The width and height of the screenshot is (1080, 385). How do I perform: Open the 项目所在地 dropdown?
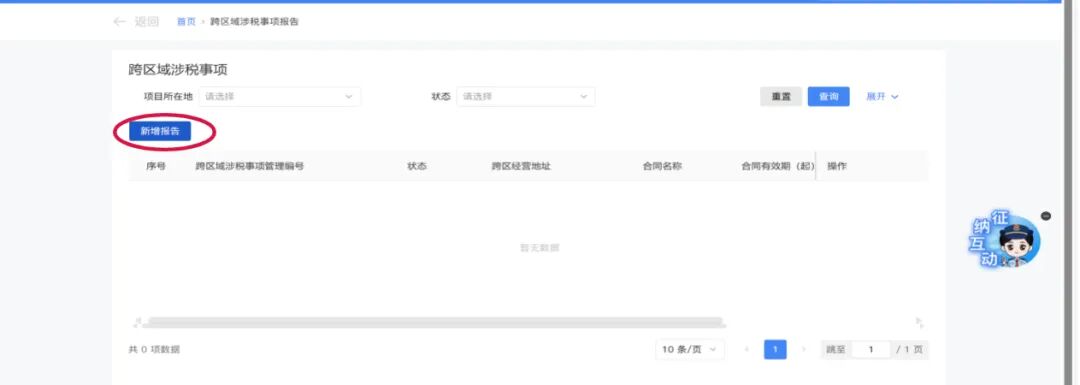[280, 96]
